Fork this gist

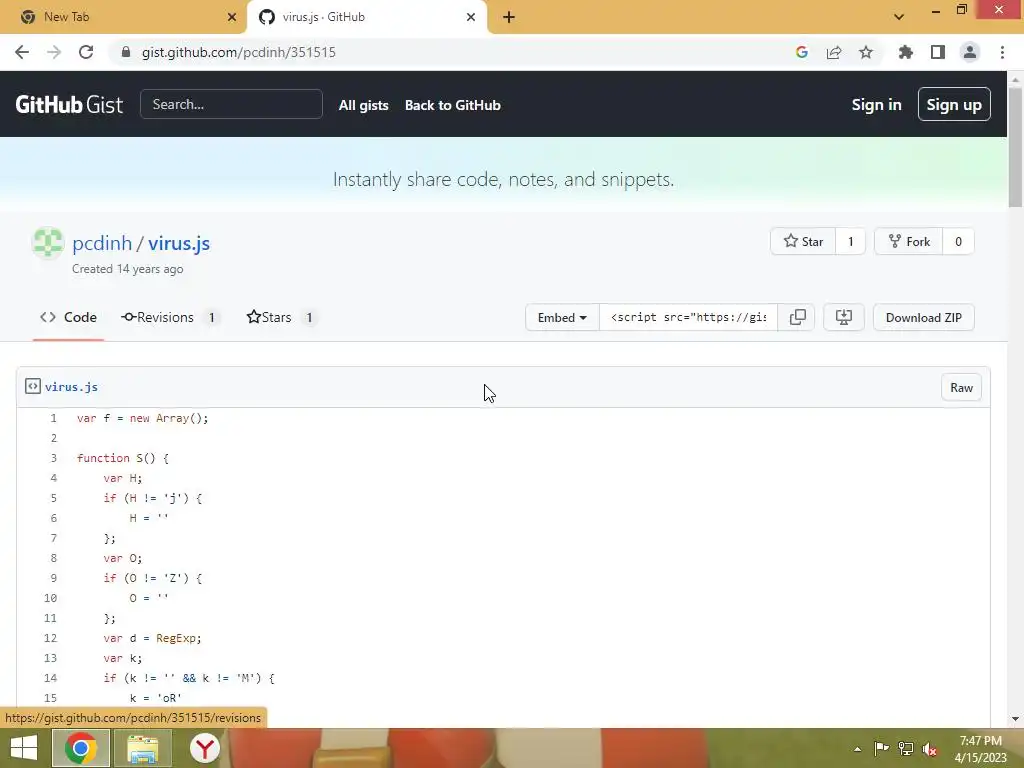pyautogui.click(x=909, y=242)
